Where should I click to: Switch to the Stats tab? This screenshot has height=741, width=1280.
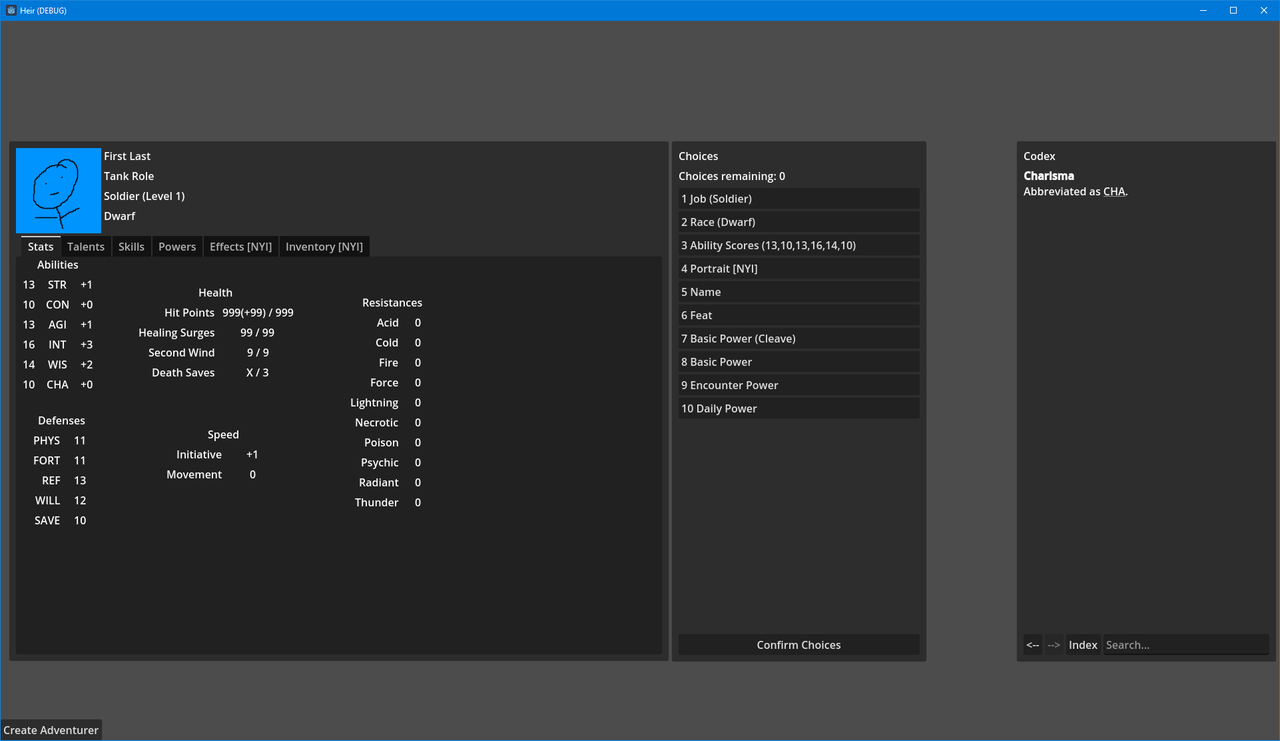pos(41,247)
